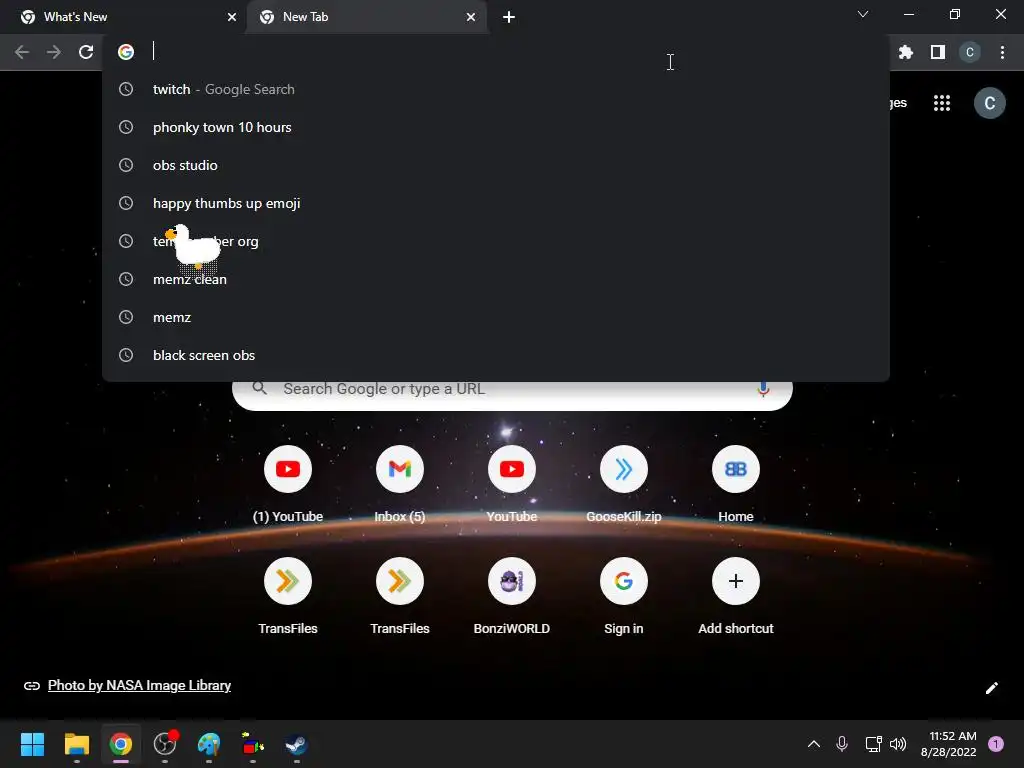Image resolution: width=1024 pixels, height=768 pixels.
Task: Open the Home shortcut
Action: pos(736,485)
